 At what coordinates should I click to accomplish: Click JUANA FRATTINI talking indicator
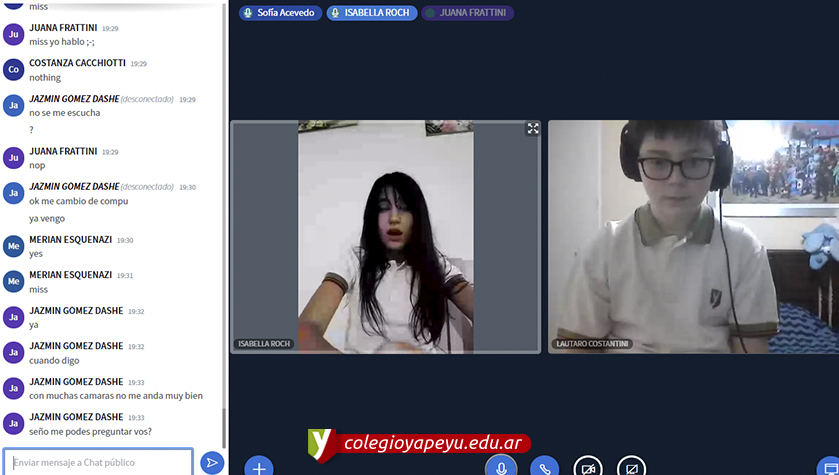click(x=467, y=13)
